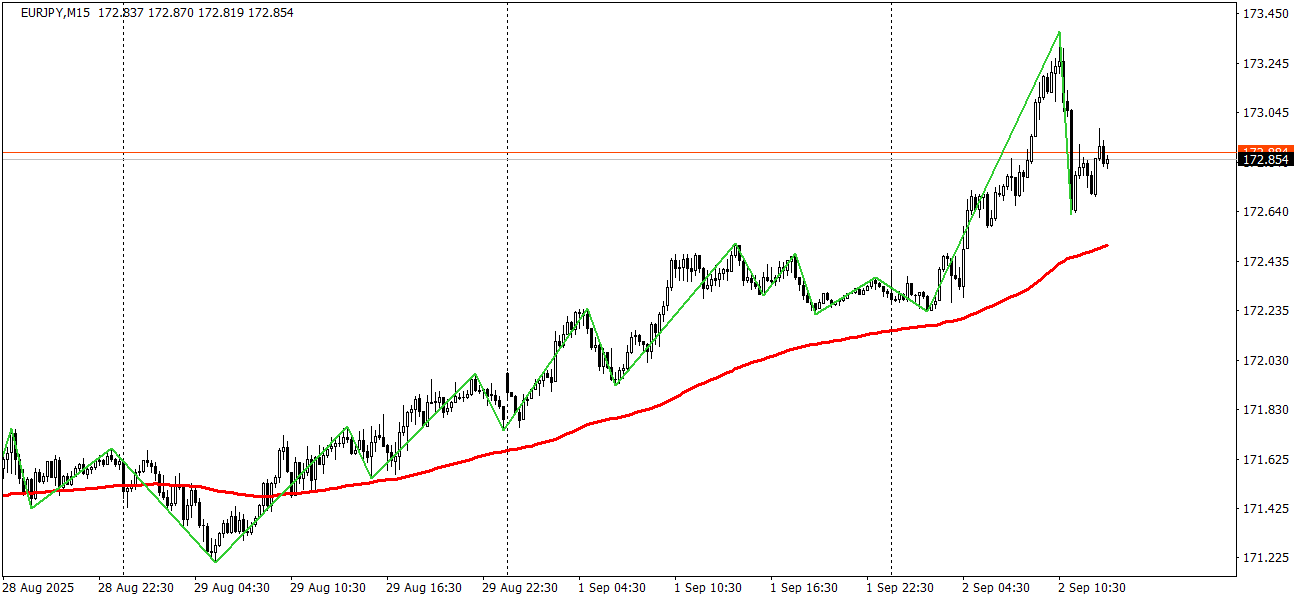
Task: Click the 172.030 price axis label
Action: 1265,360
